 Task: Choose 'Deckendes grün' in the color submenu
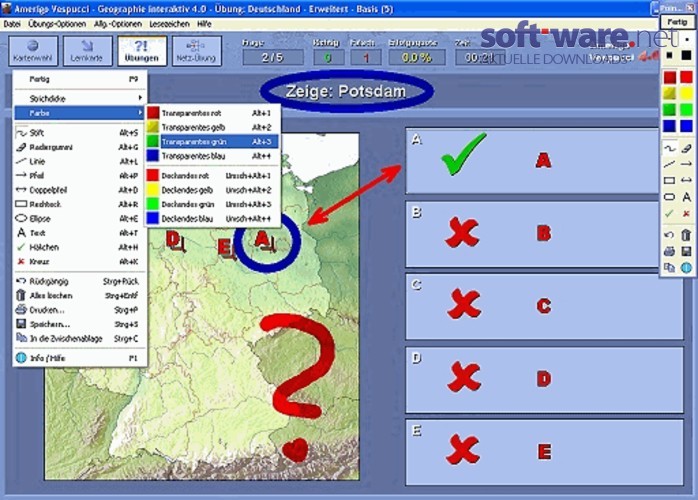pos(213,204)
